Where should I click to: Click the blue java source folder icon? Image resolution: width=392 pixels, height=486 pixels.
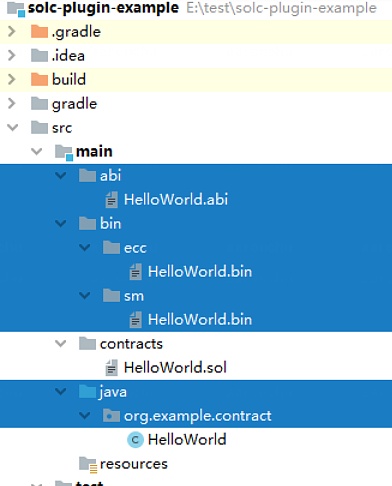coord(87,391)
